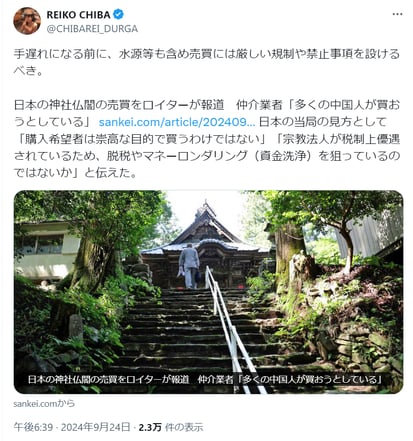Click the opening sentence starting 手遅れになる前に
This screenshot has height=441, width=413.
(207, 62)
